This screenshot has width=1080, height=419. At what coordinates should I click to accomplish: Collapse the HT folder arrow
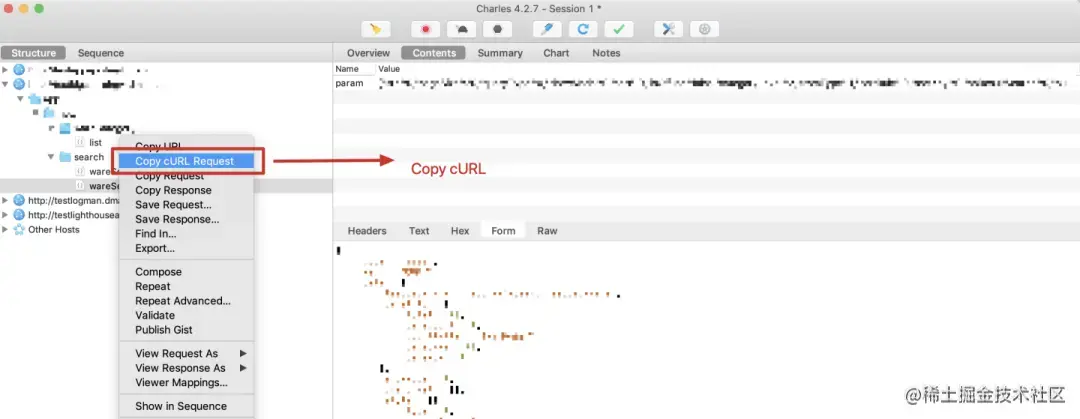click(21, 99)
